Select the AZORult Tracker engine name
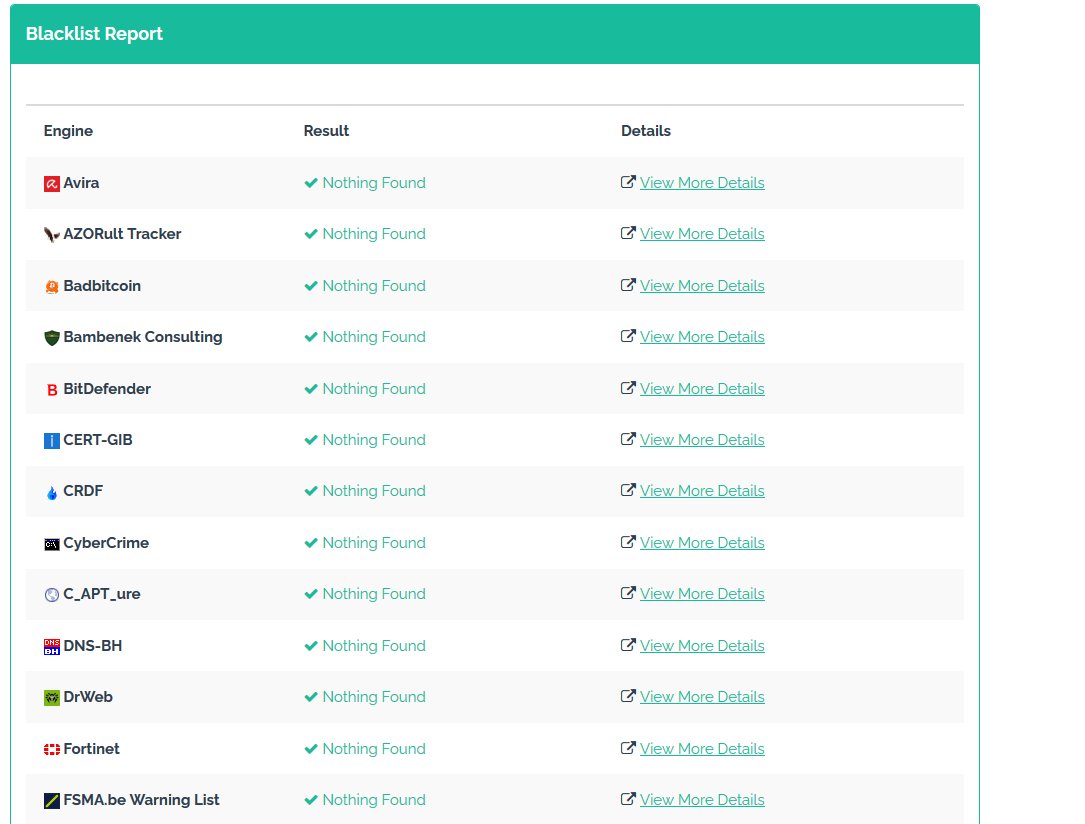 point(122,234)
